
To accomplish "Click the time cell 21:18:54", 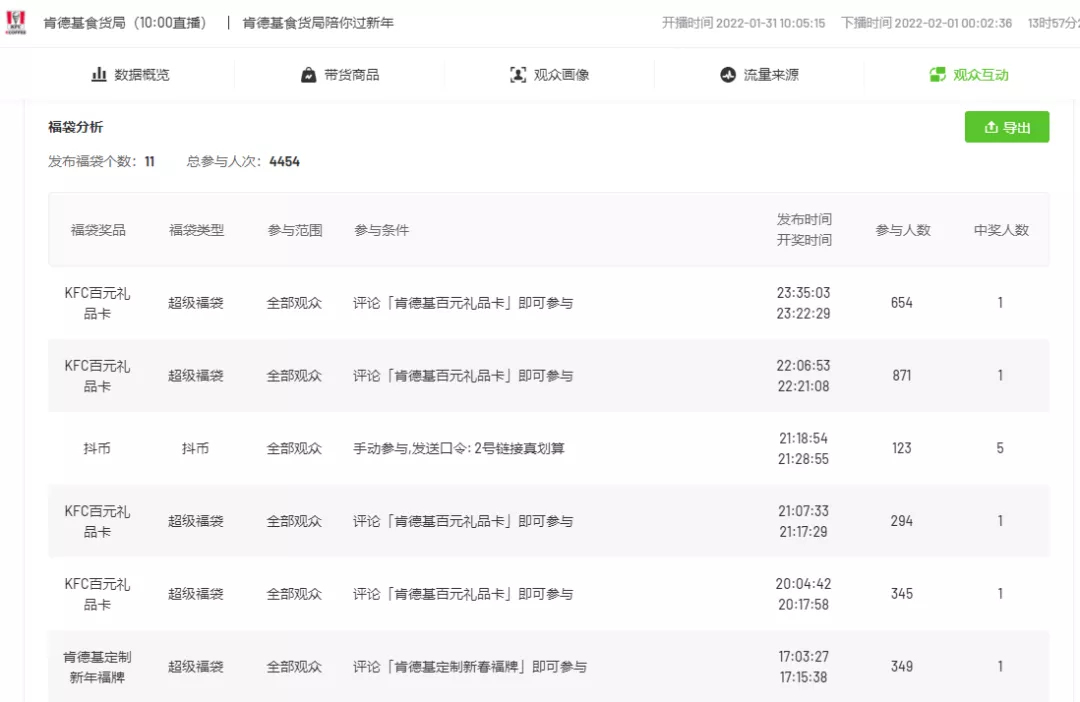I will tap(803, 438).
